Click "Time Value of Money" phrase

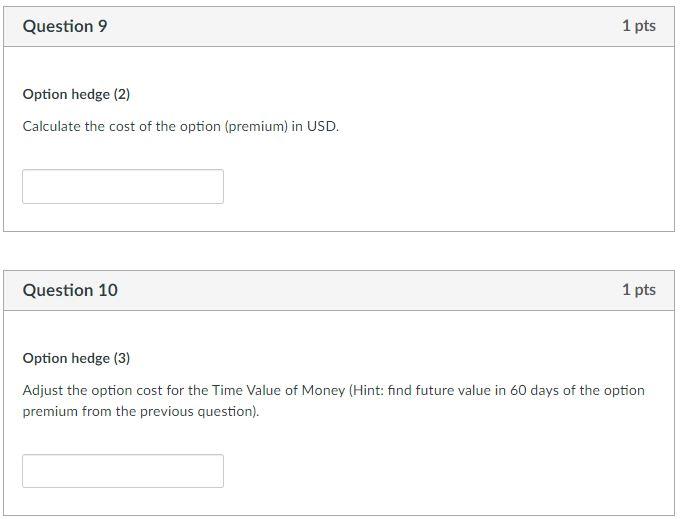click(278, 390)
